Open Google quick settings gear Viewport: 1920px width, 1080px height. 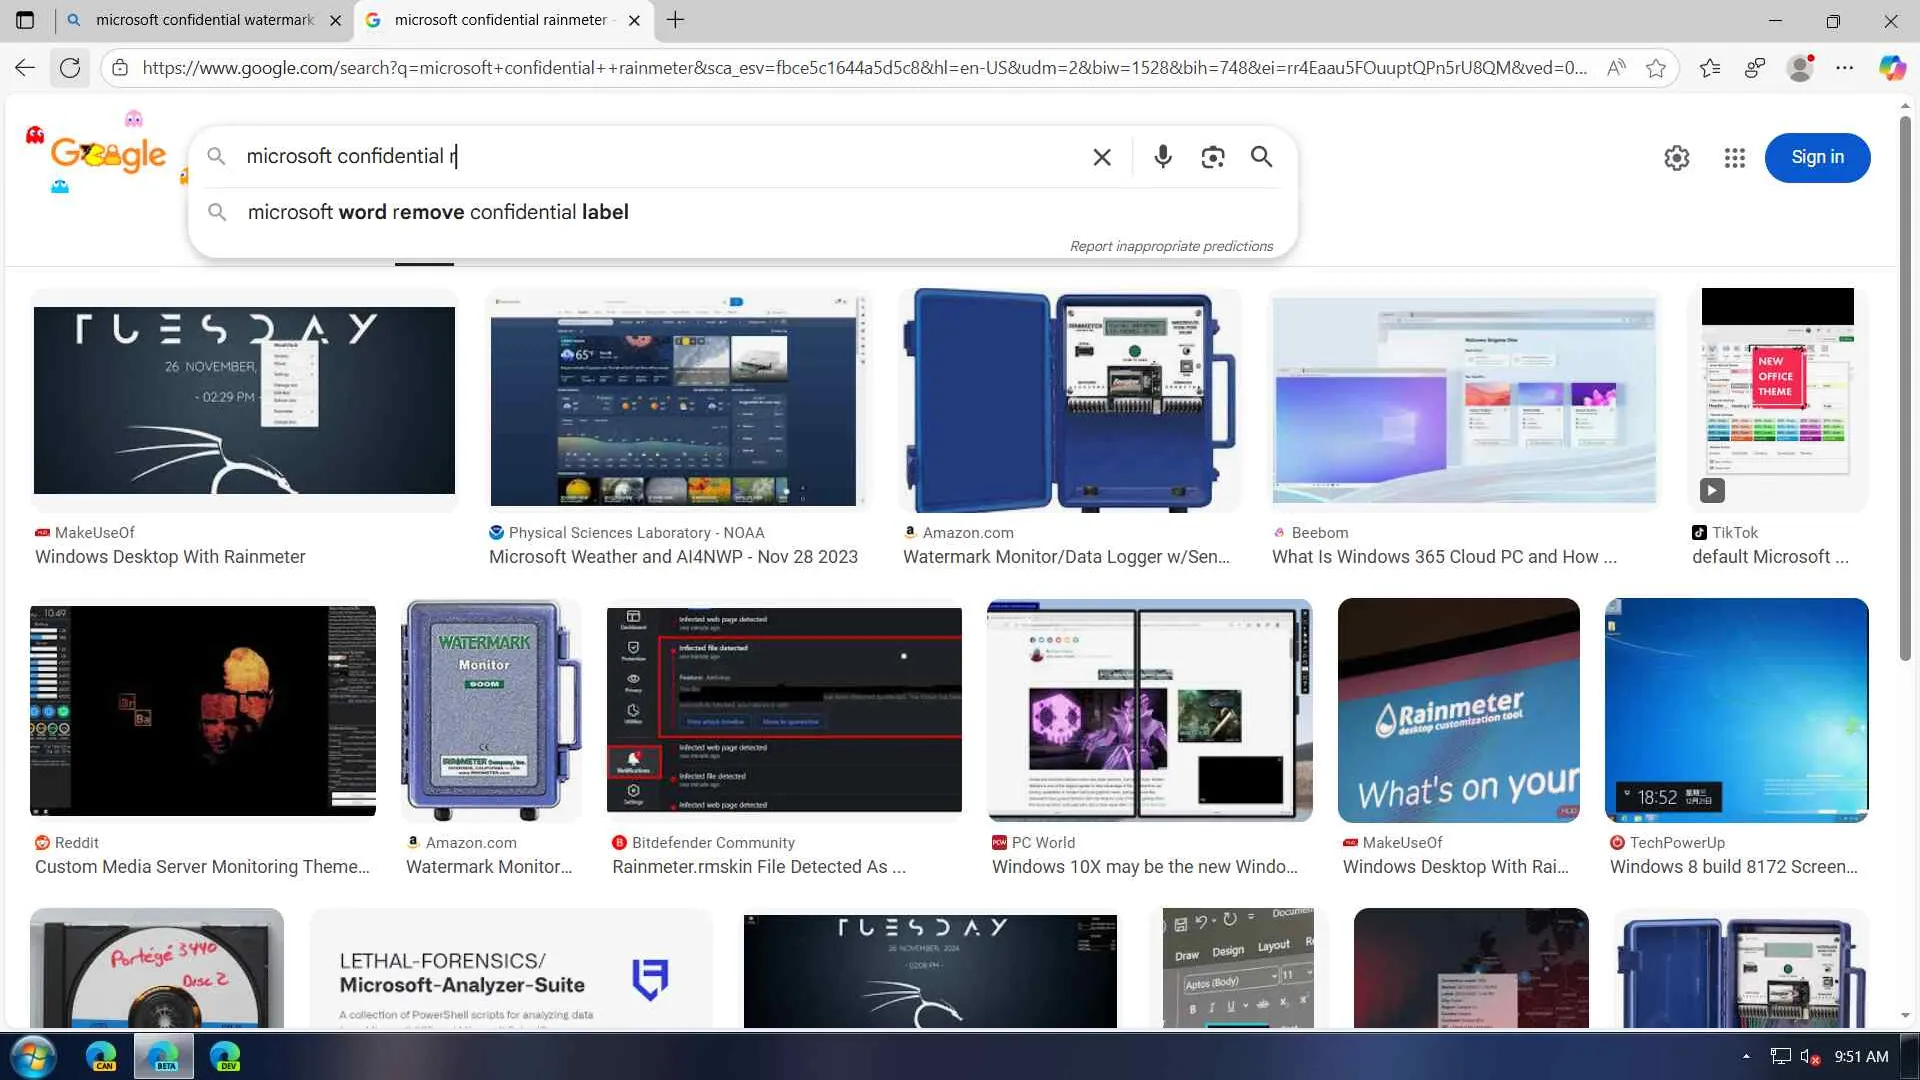coord(1676,158)
